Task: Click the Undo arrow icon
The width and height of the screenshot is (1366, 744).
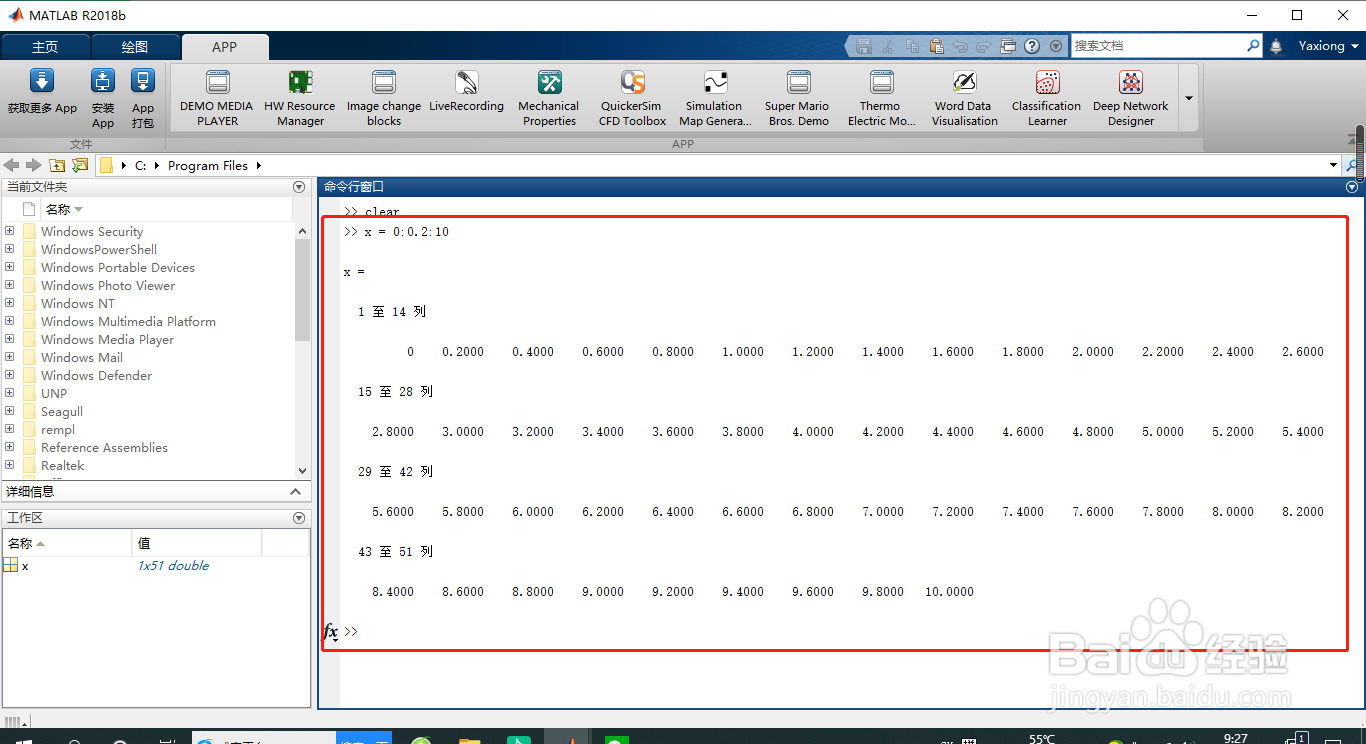Action: pos(960,46)
